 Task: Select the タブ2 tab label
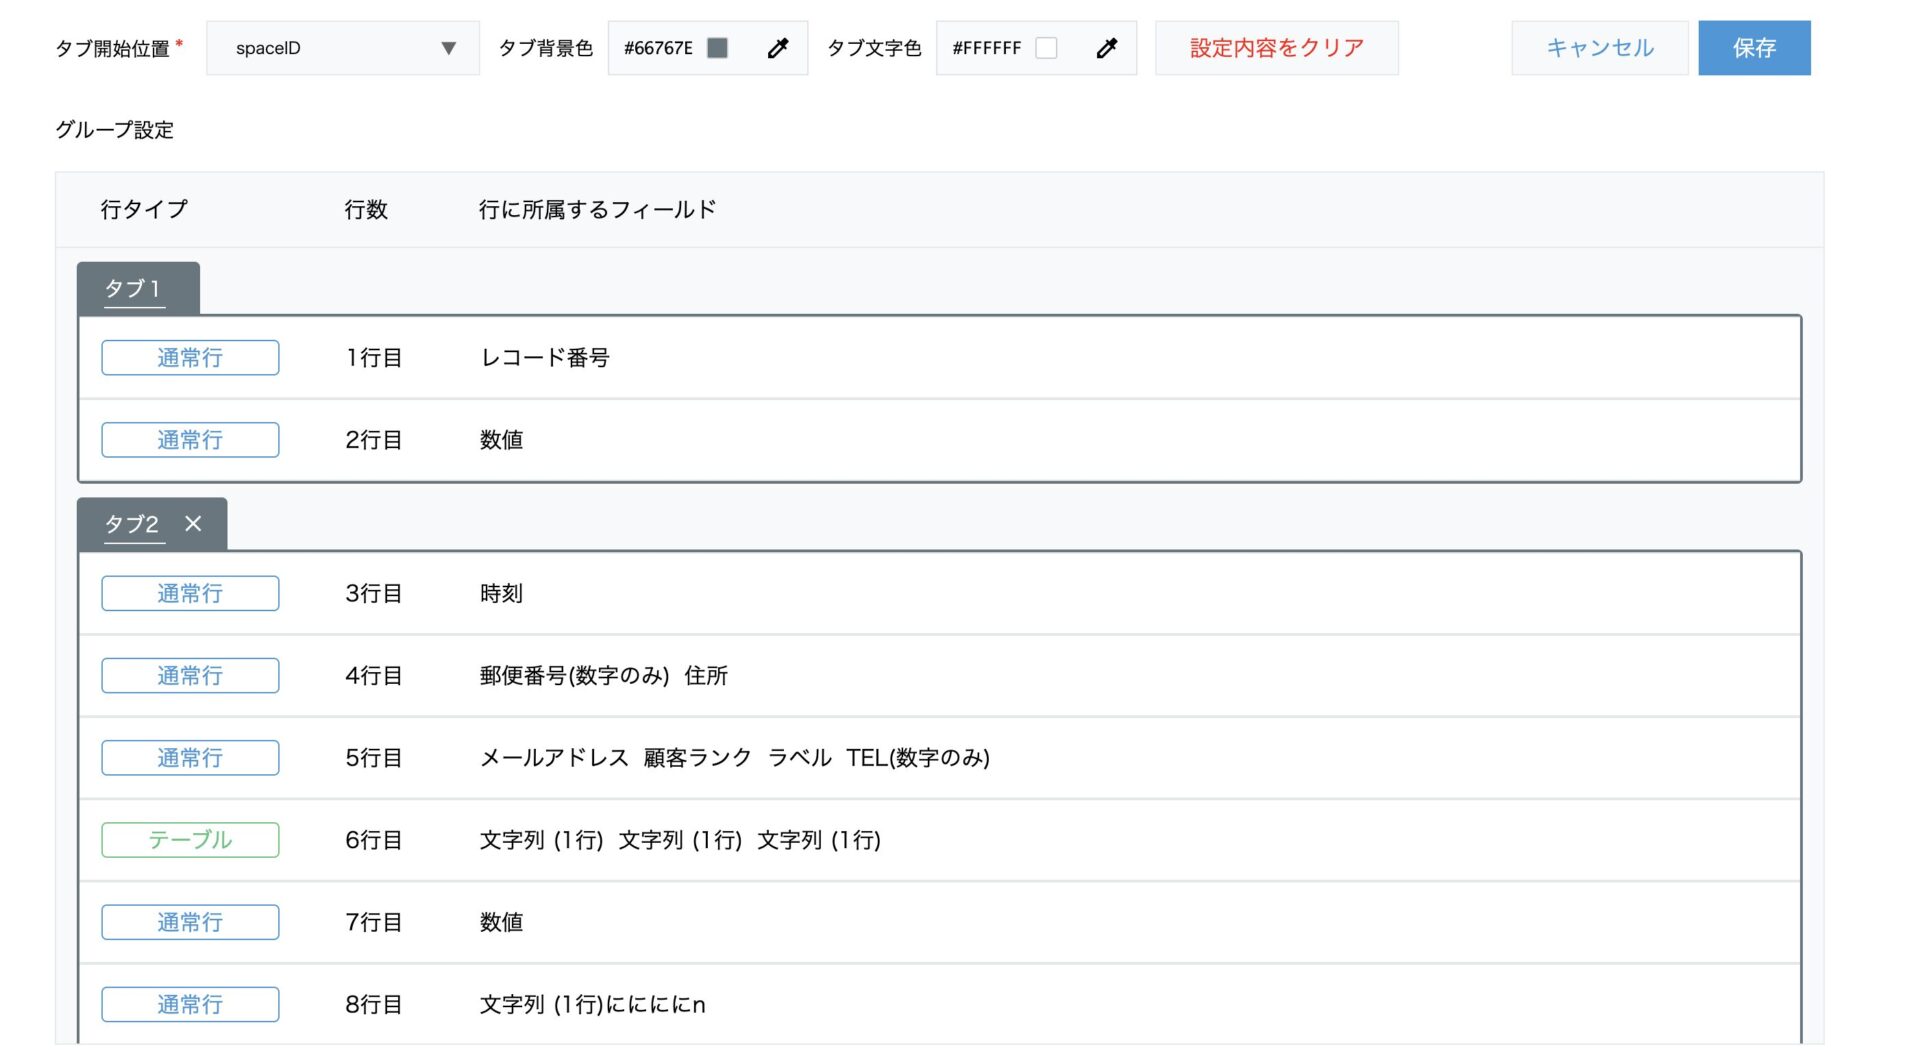131,523
